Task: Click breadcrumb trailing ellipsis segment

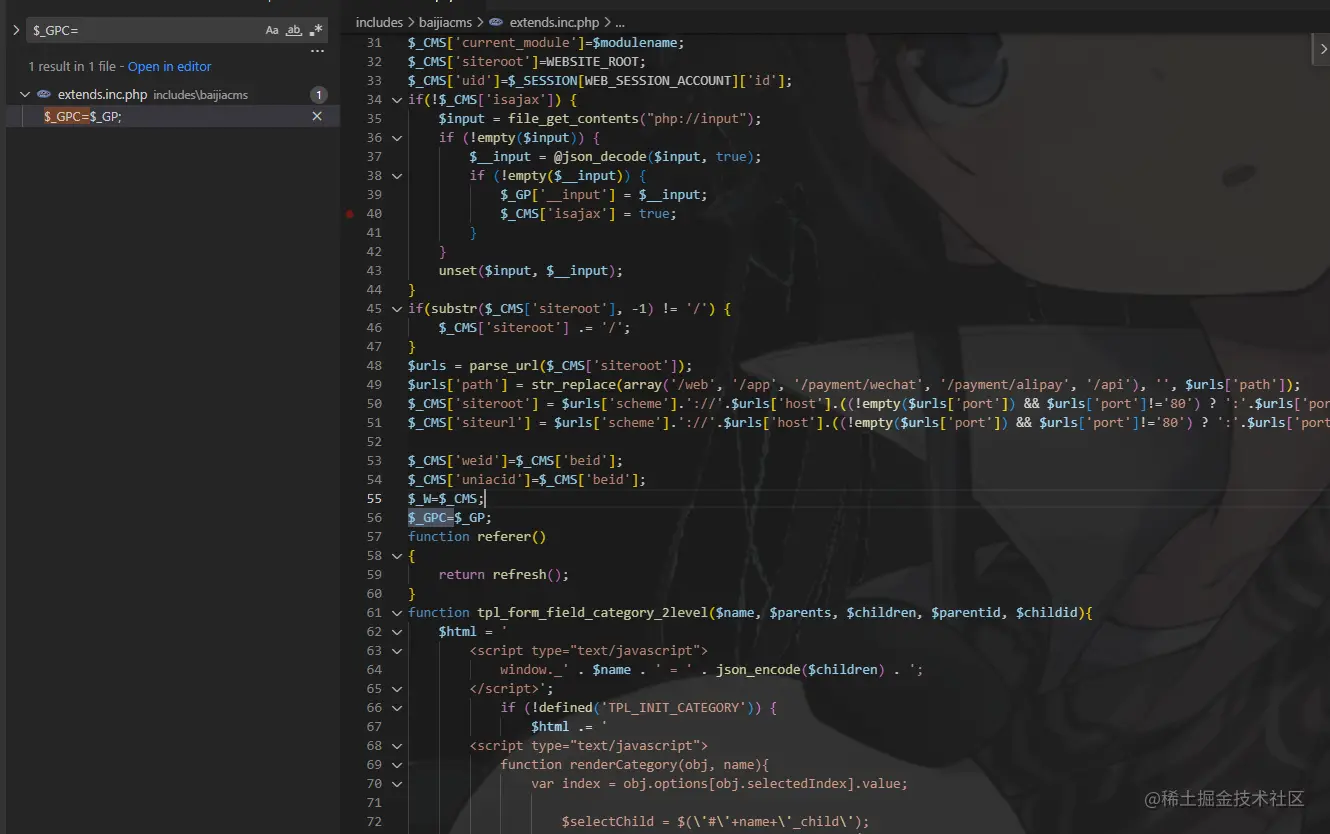Action: pos(620,22)
